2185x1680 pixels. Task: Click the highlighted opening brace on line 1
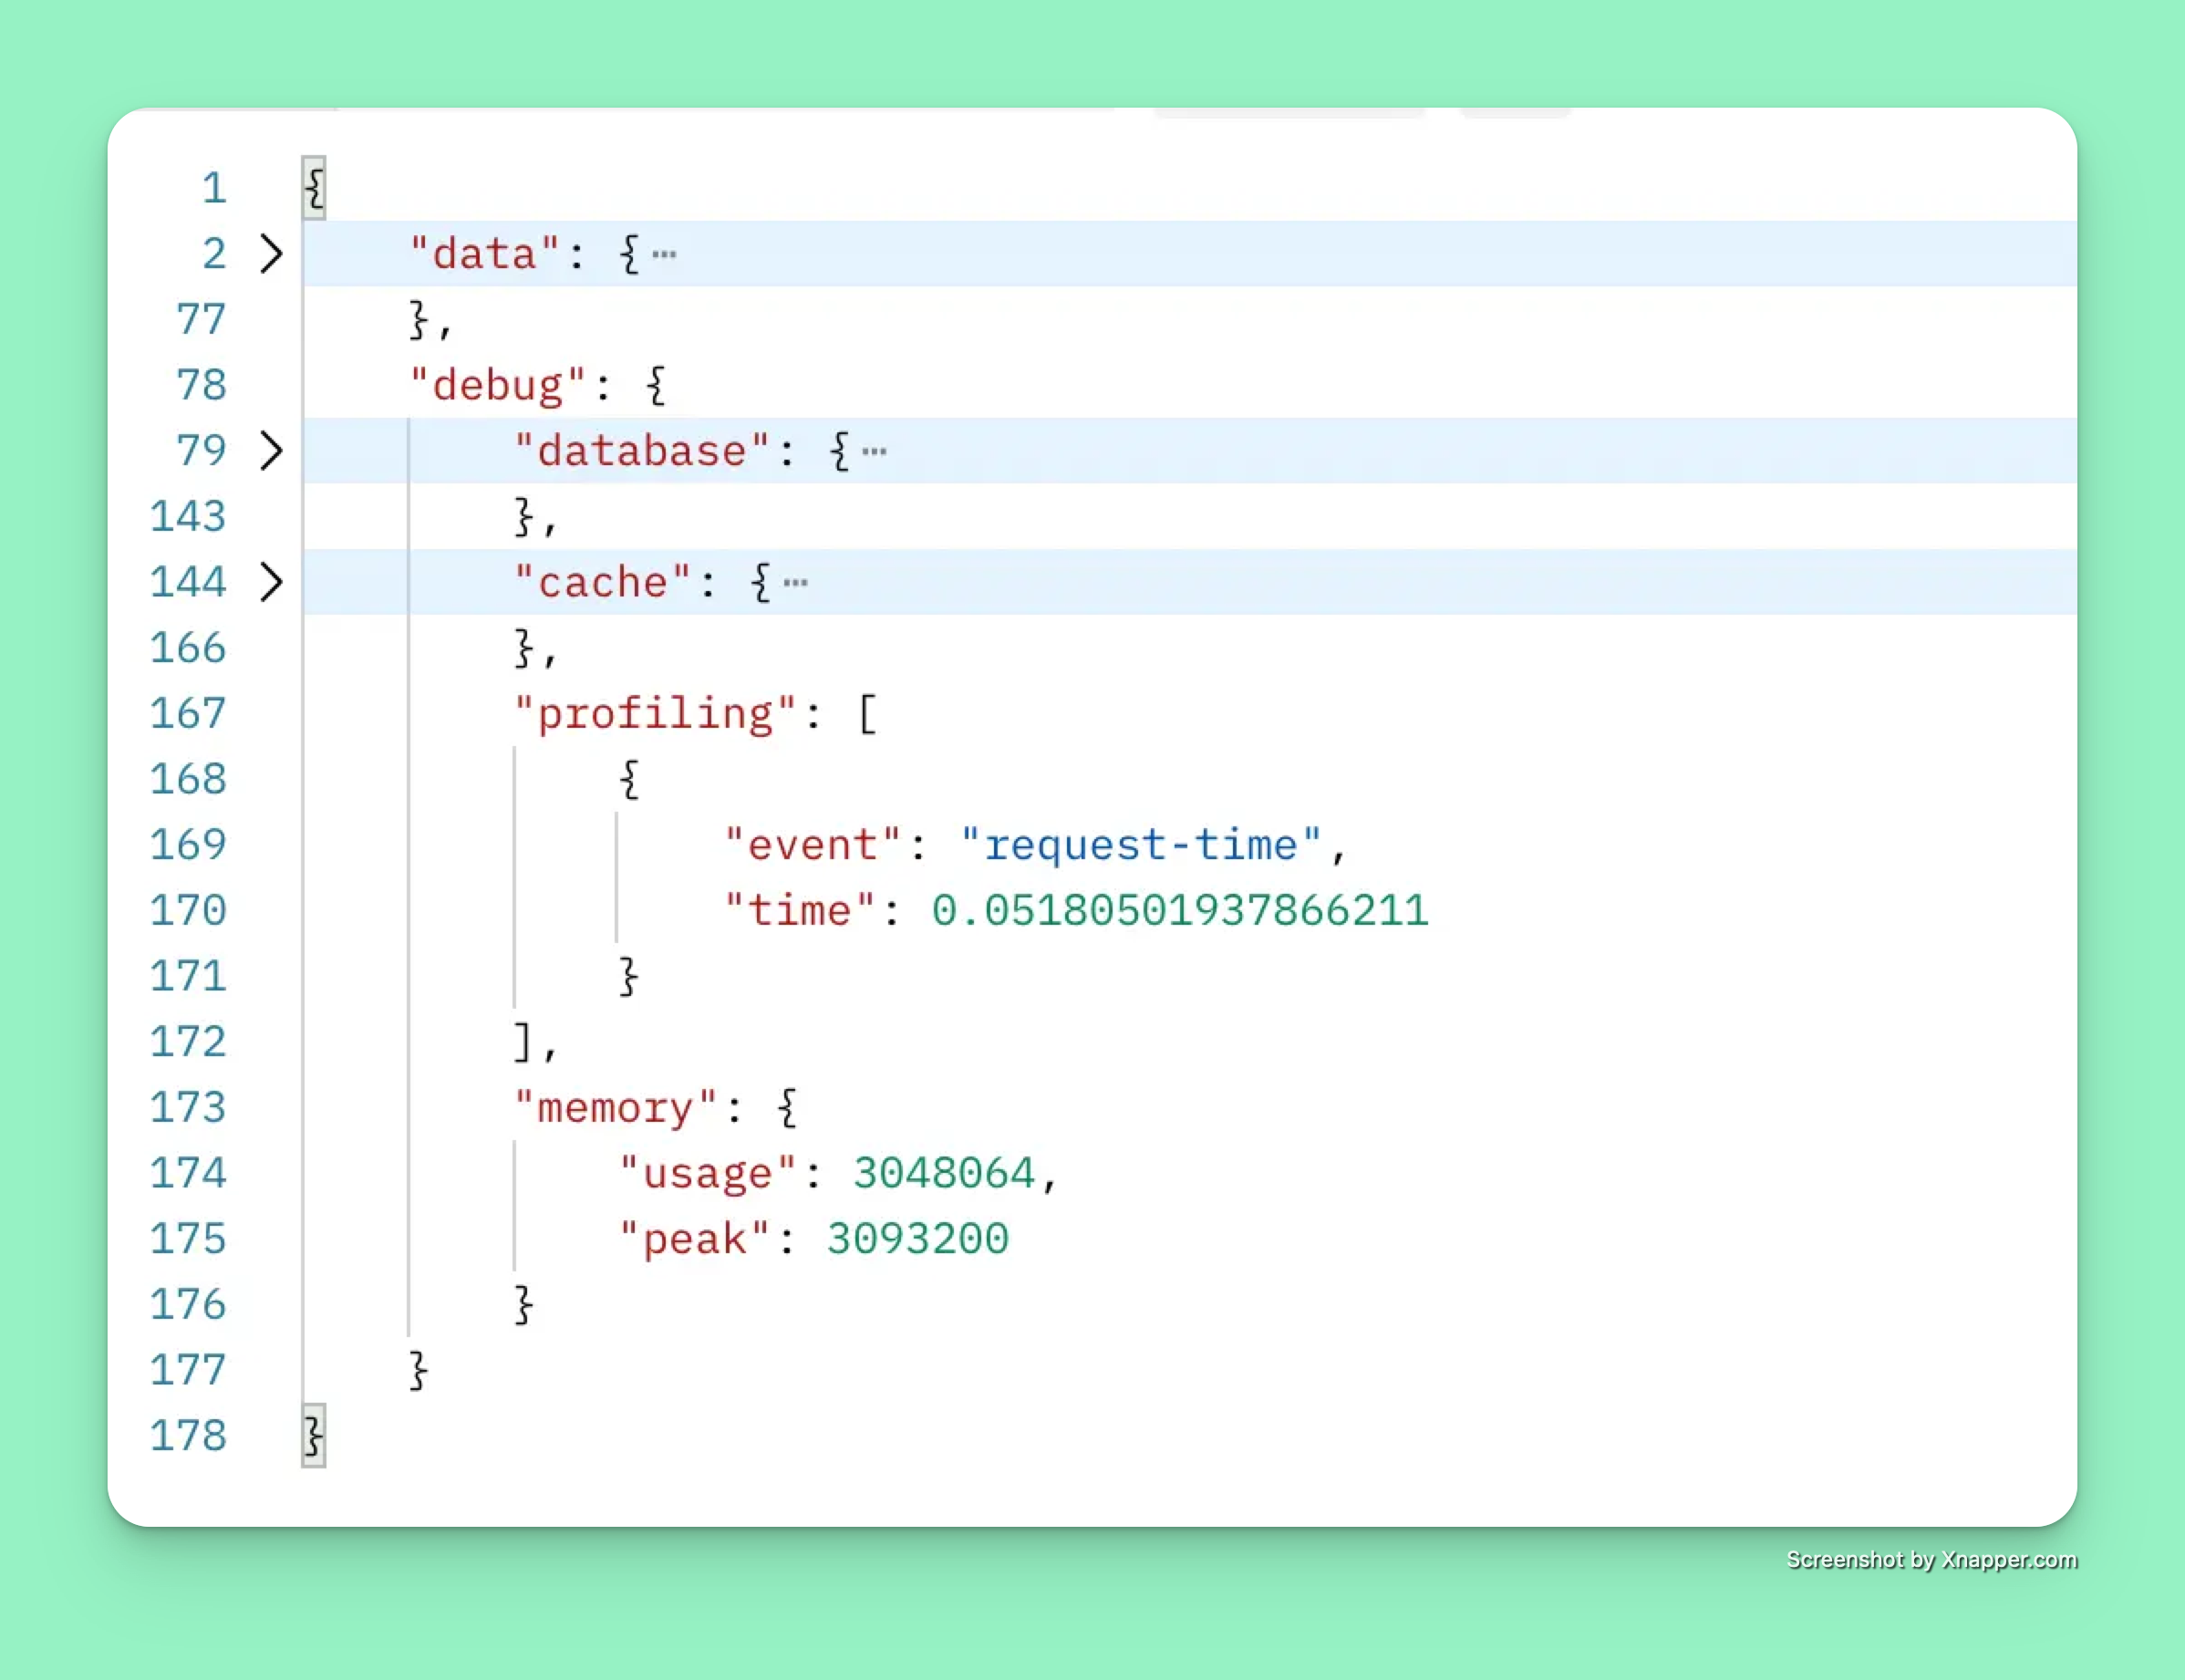(314, 188)
